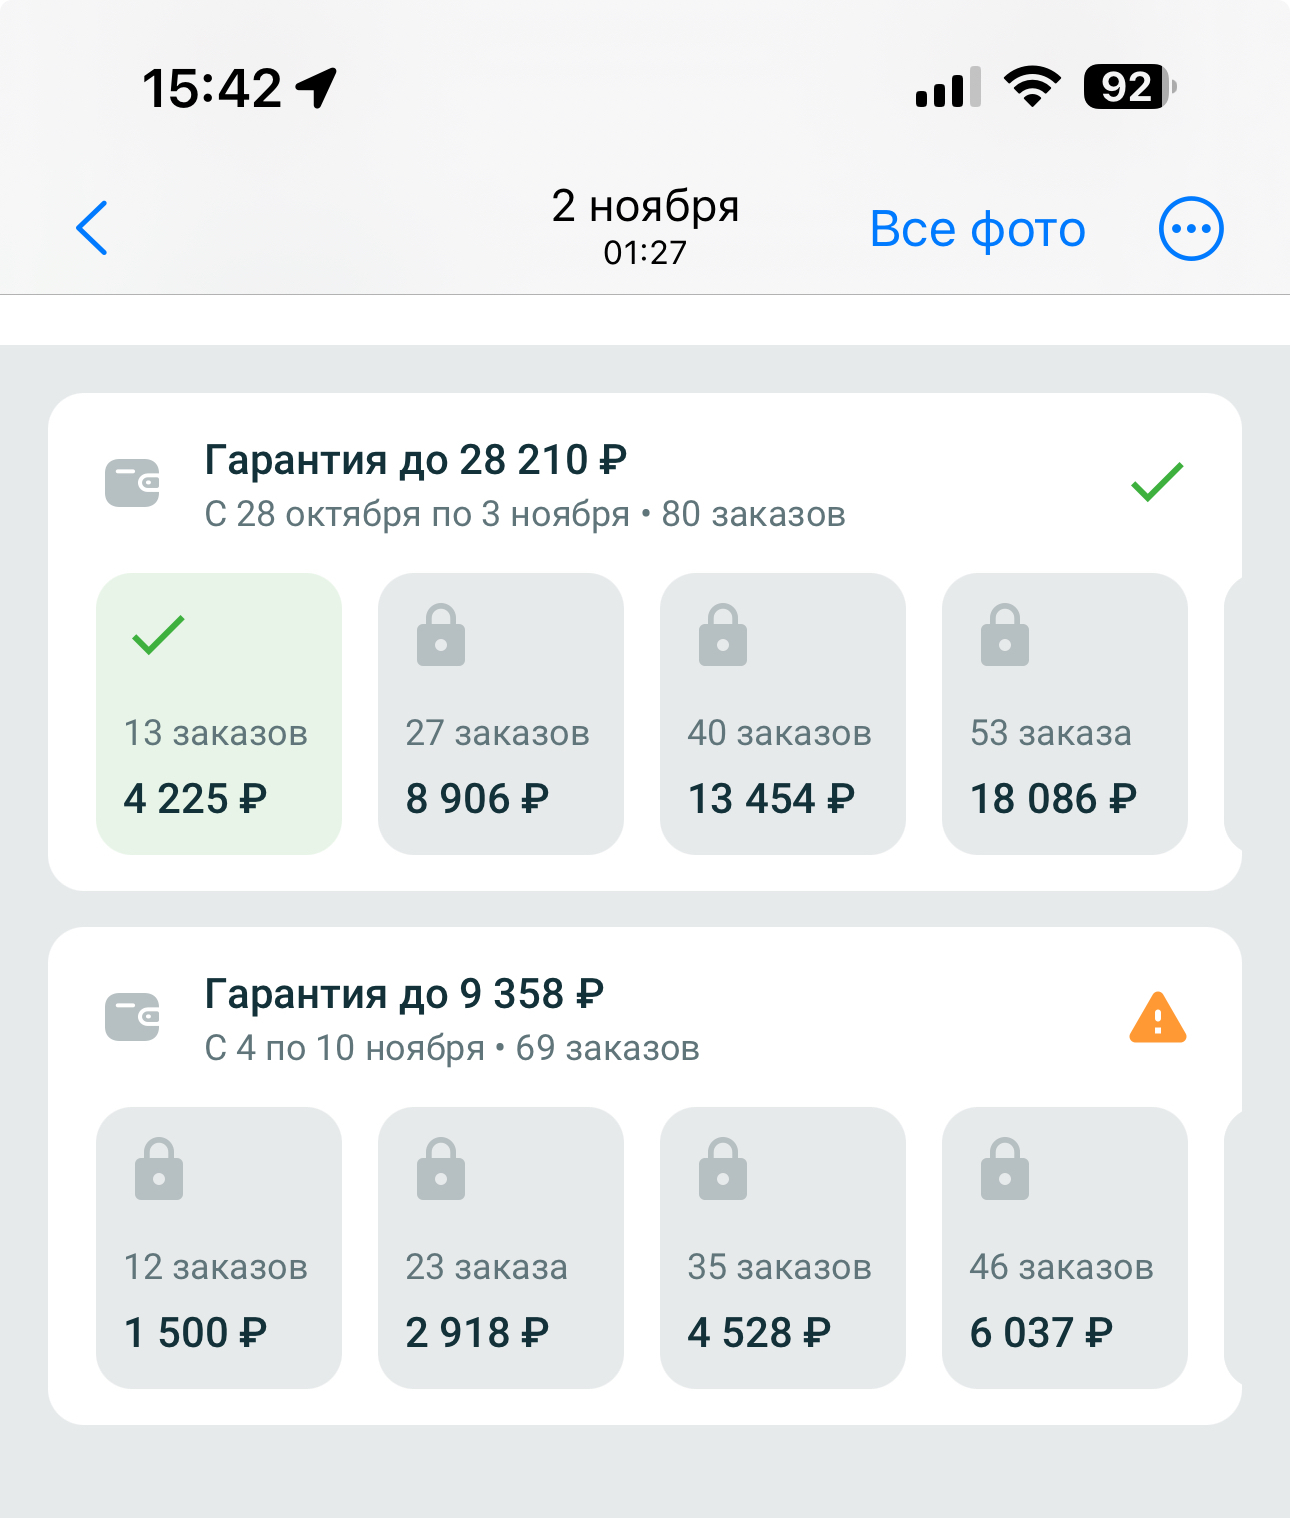Tap the lock icon on the 27 заказов tile
Image resolution: width=1290 pixels, height=1518 pixels.
click(441, 635)
